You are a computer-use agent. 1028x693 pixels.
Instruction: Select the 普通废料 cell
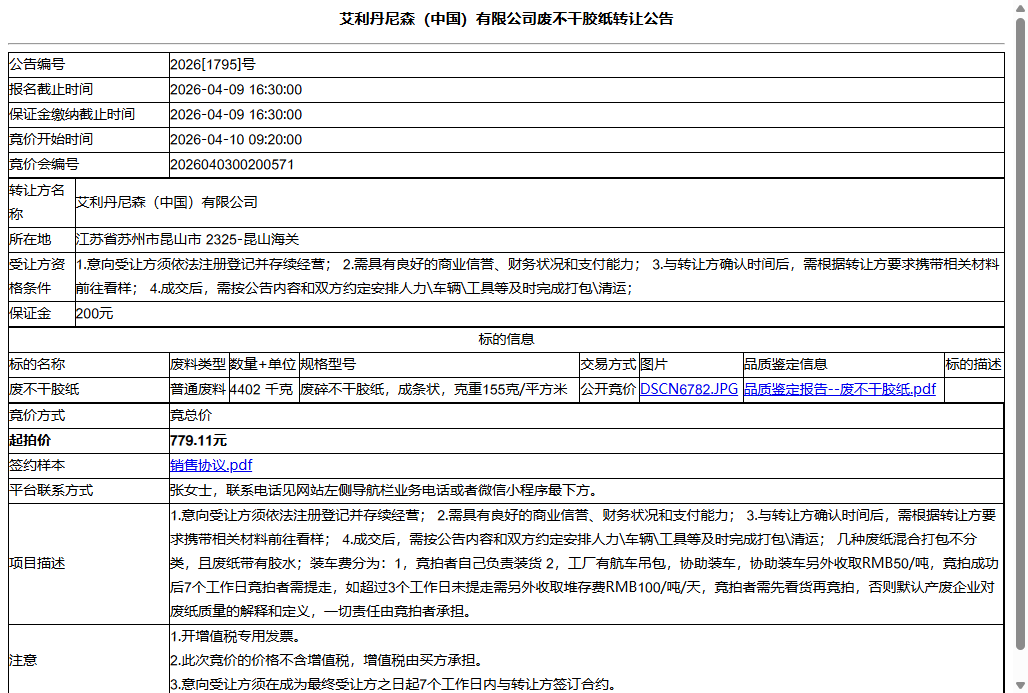tap(199, 389)
